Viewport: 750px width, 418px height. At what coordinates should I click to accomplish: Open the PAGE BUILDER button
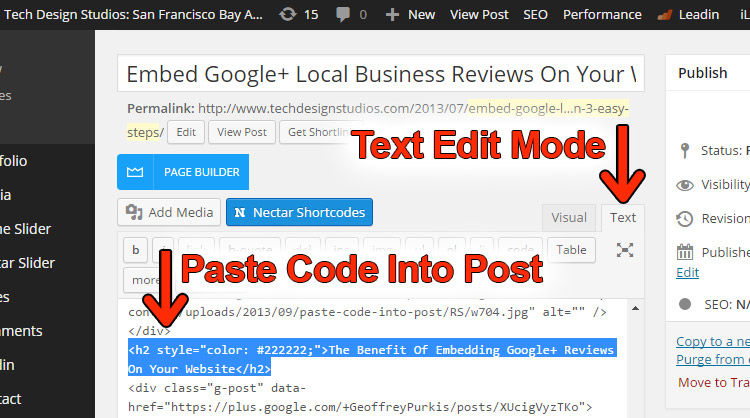[183, 172]
